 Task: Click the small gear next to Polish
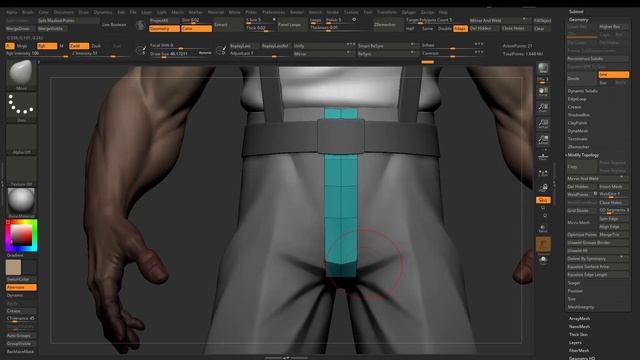click(354, 20)
